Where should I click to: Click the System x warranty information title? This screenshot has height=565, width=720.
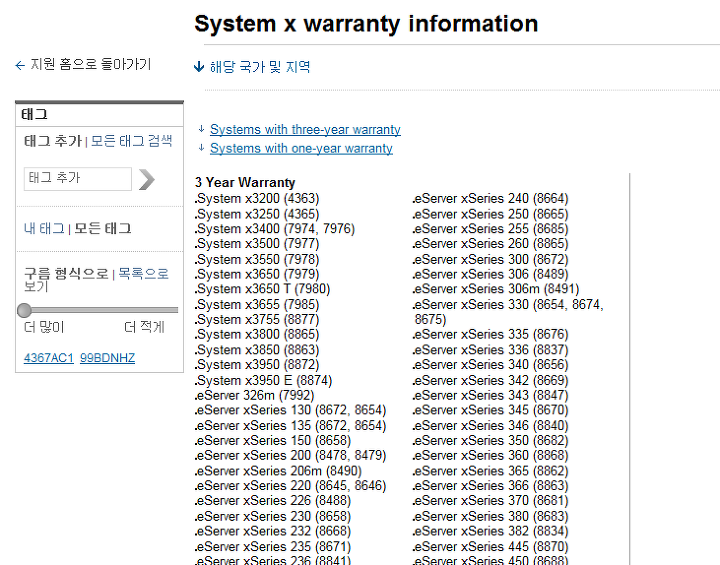(366, 24)
